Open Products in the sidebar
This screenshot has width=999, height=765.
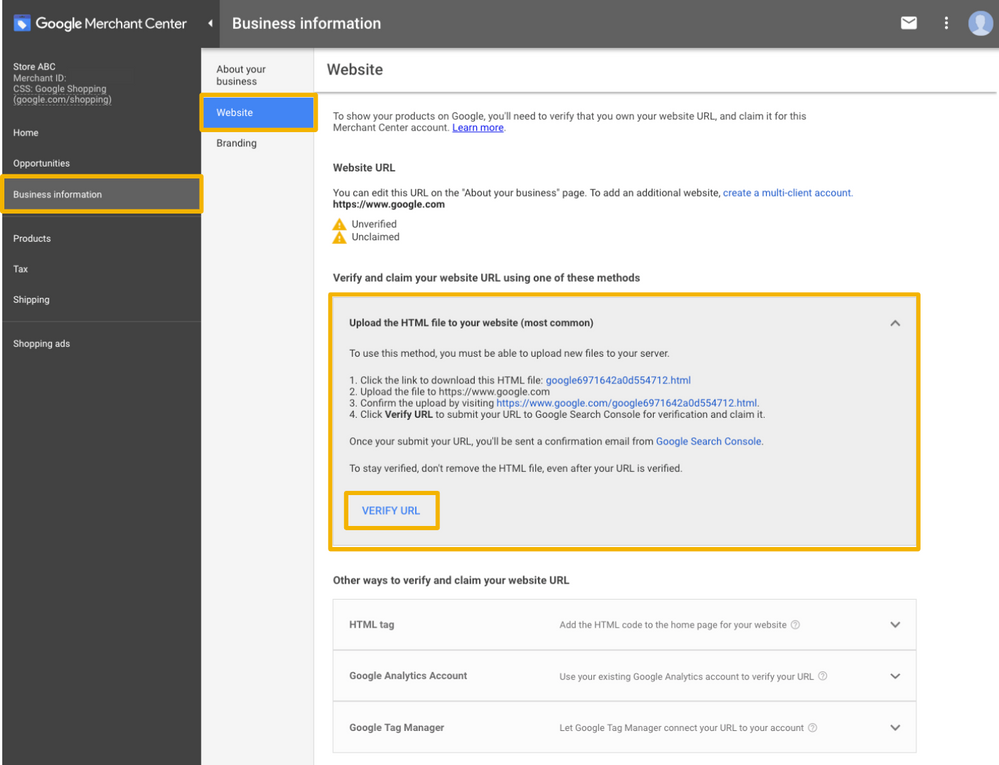point(32,238)
